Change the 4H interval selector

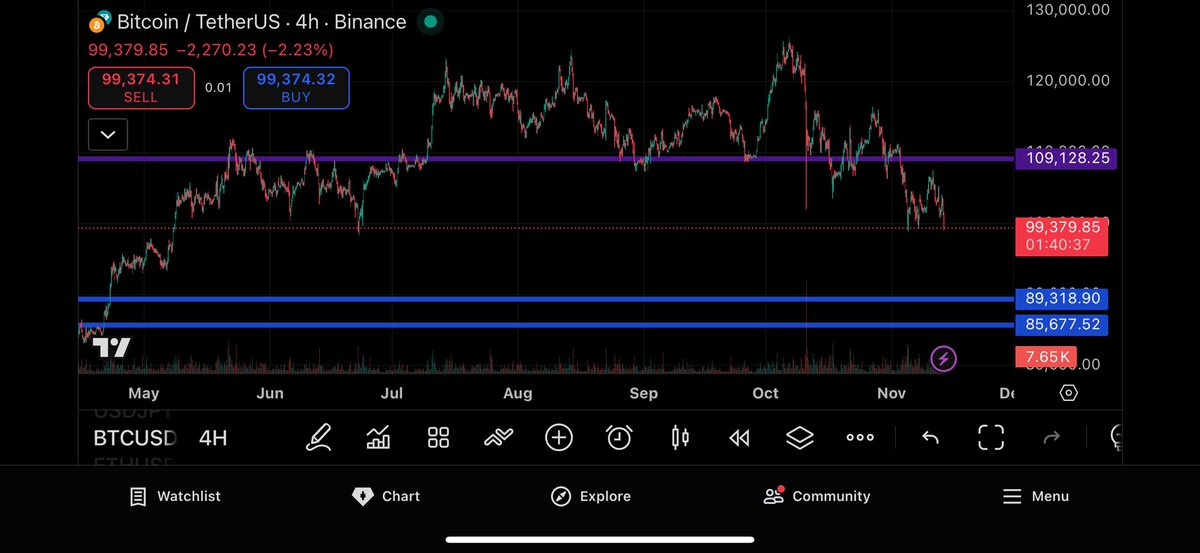[213, 437]
